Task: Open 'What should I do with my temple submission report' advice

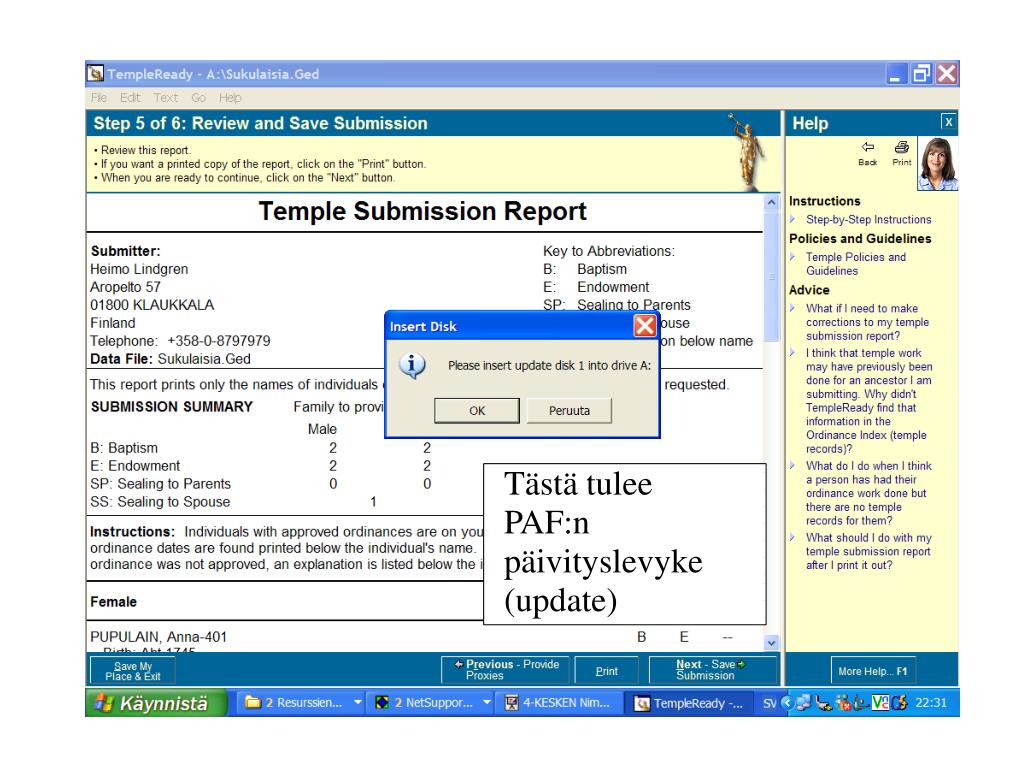Action: tap(869, 551)
